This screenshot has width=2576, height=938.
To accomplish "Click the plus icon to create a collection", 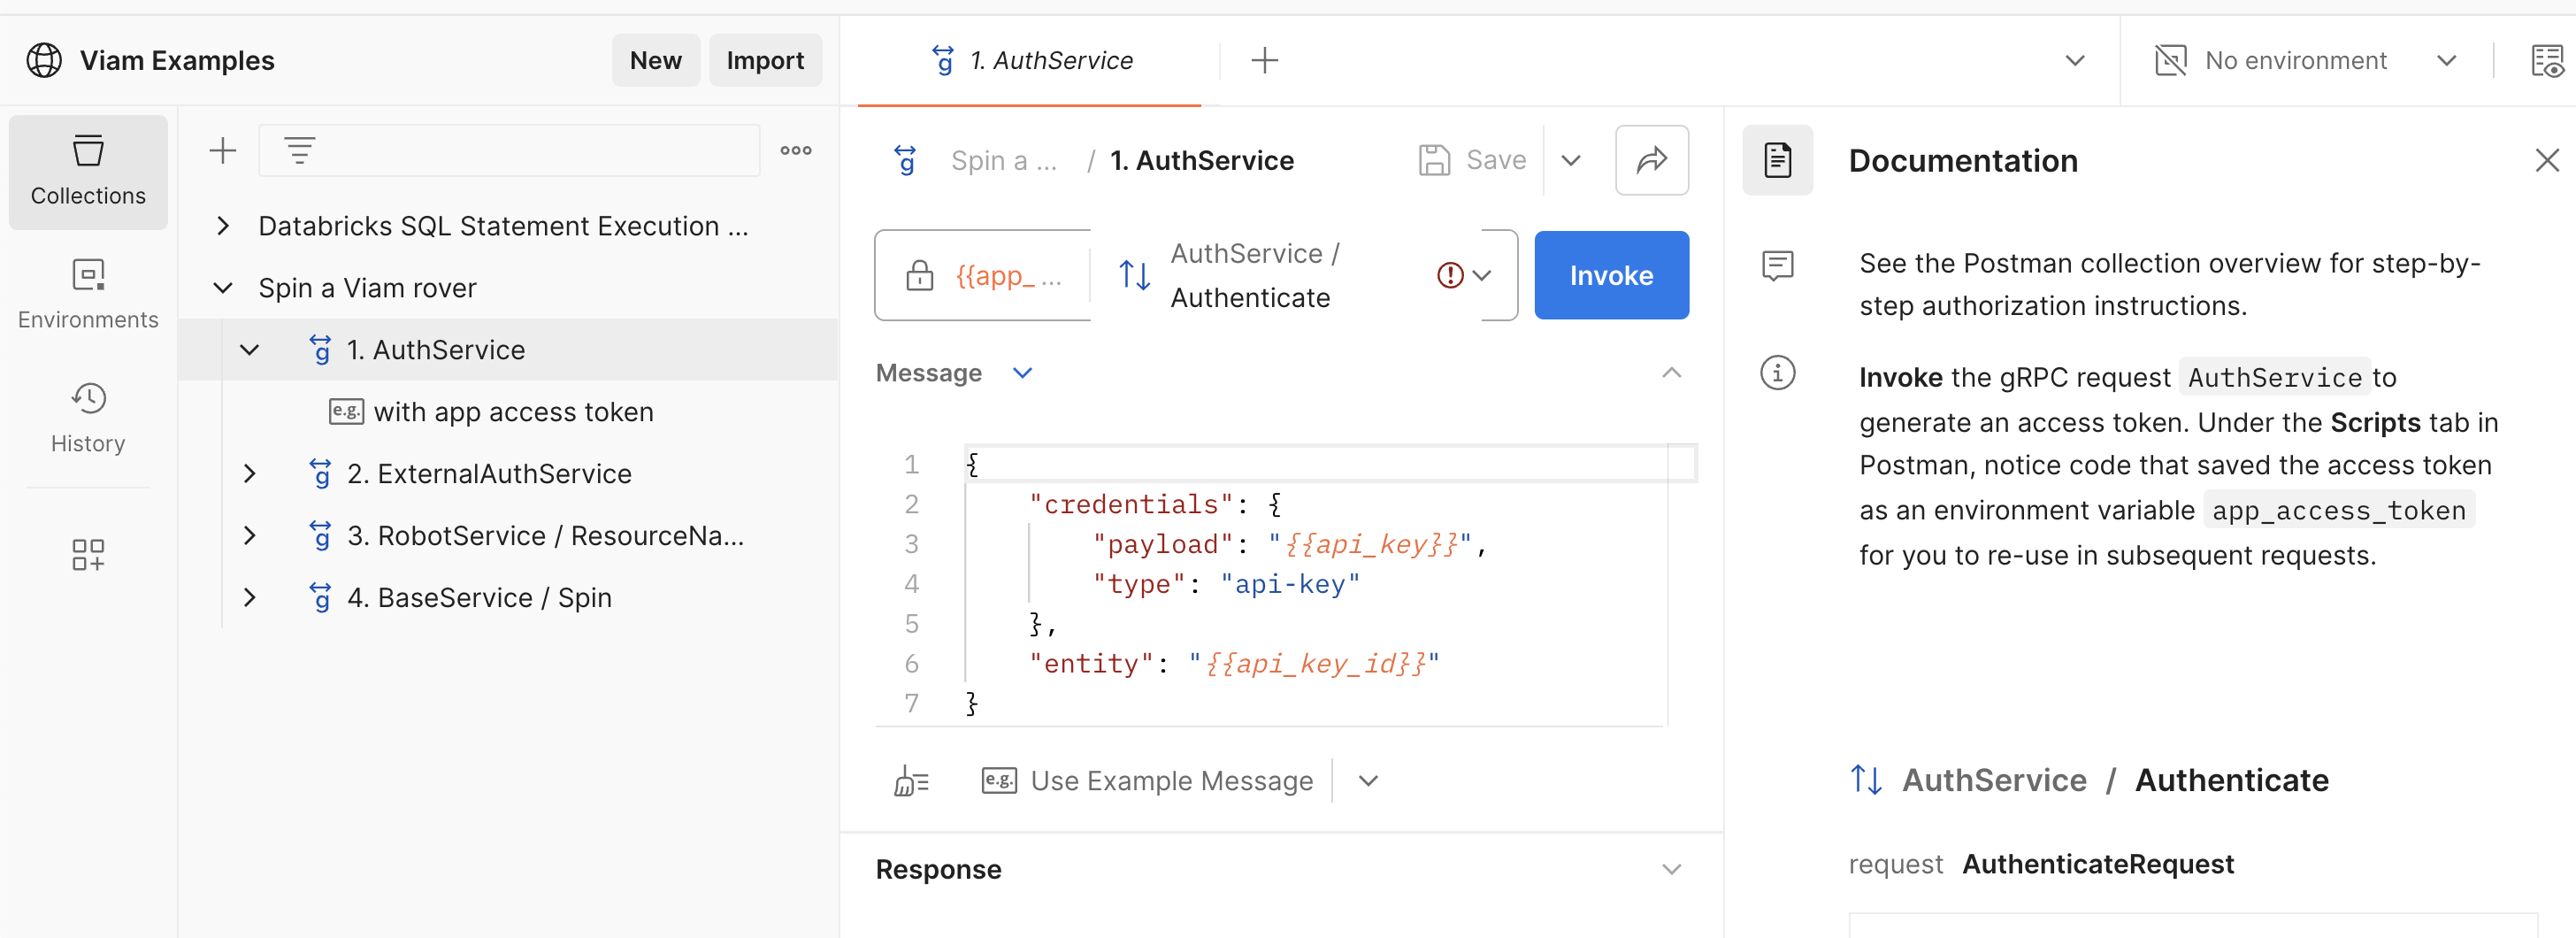I will coord(222,151).
